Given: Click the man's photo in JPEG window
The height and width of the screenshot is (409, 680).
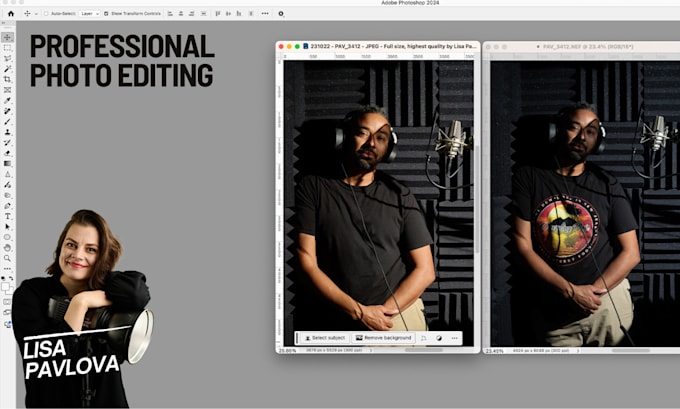Looking at the screenshot, I should [378, 203].
